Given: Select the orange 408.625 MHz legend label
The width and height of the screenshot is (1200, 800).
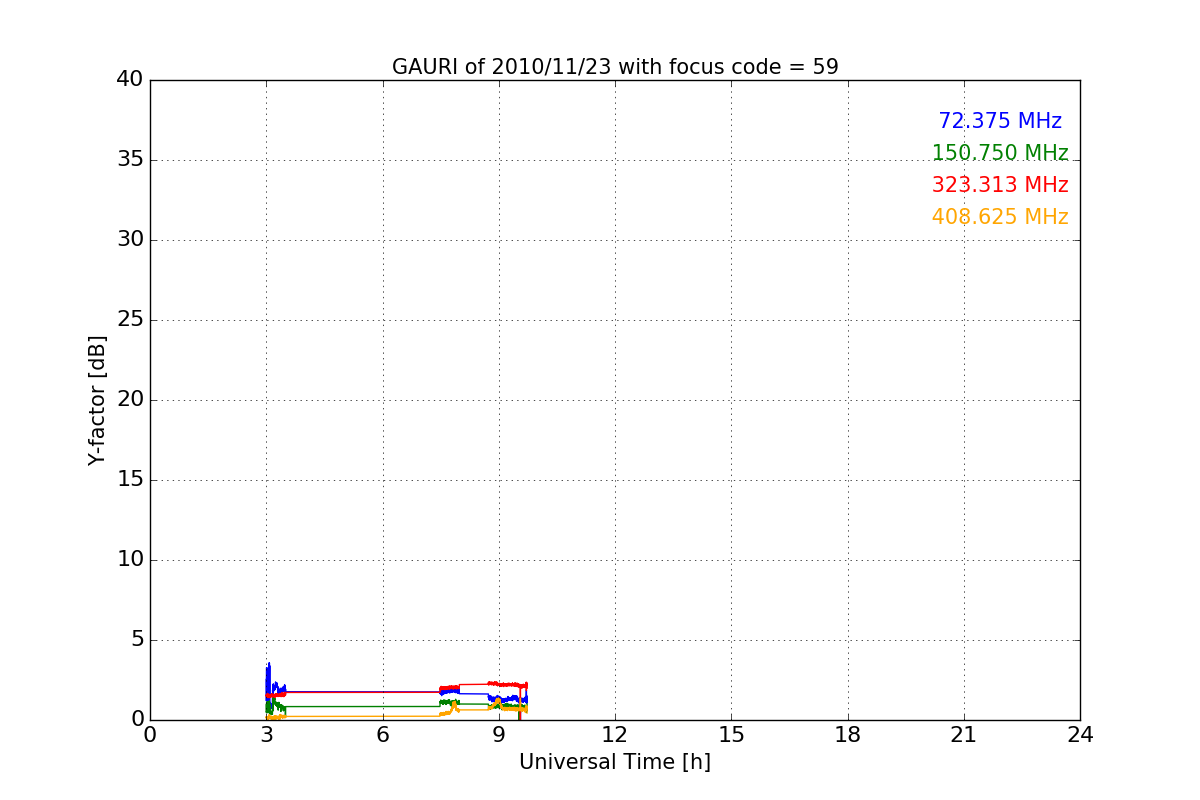Looking at the screenshot, I should point(1000,217).
